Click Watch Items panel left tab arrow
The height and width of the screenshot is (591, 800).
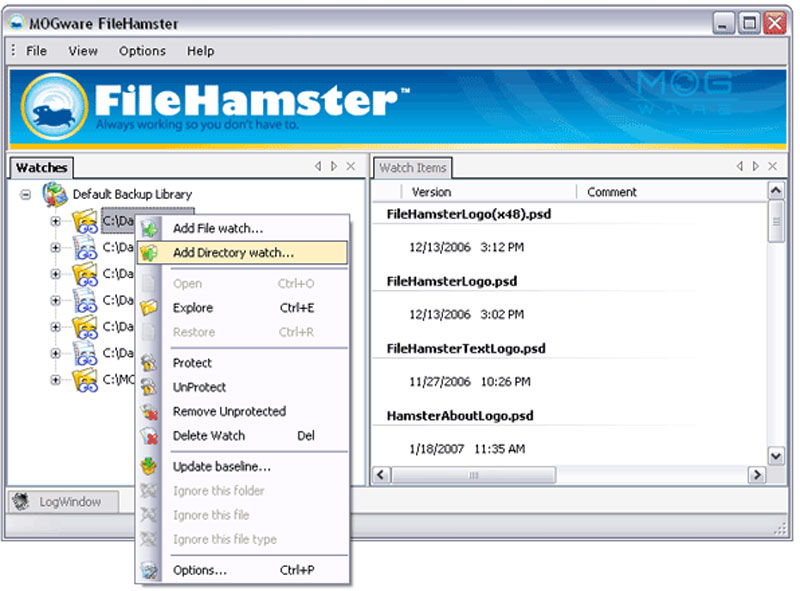point(740,166)
